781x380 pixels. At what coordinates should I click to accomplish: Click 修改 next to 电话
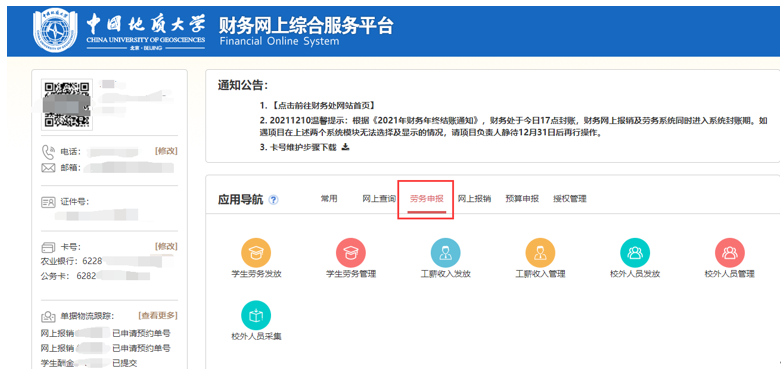tap(166, 151)
